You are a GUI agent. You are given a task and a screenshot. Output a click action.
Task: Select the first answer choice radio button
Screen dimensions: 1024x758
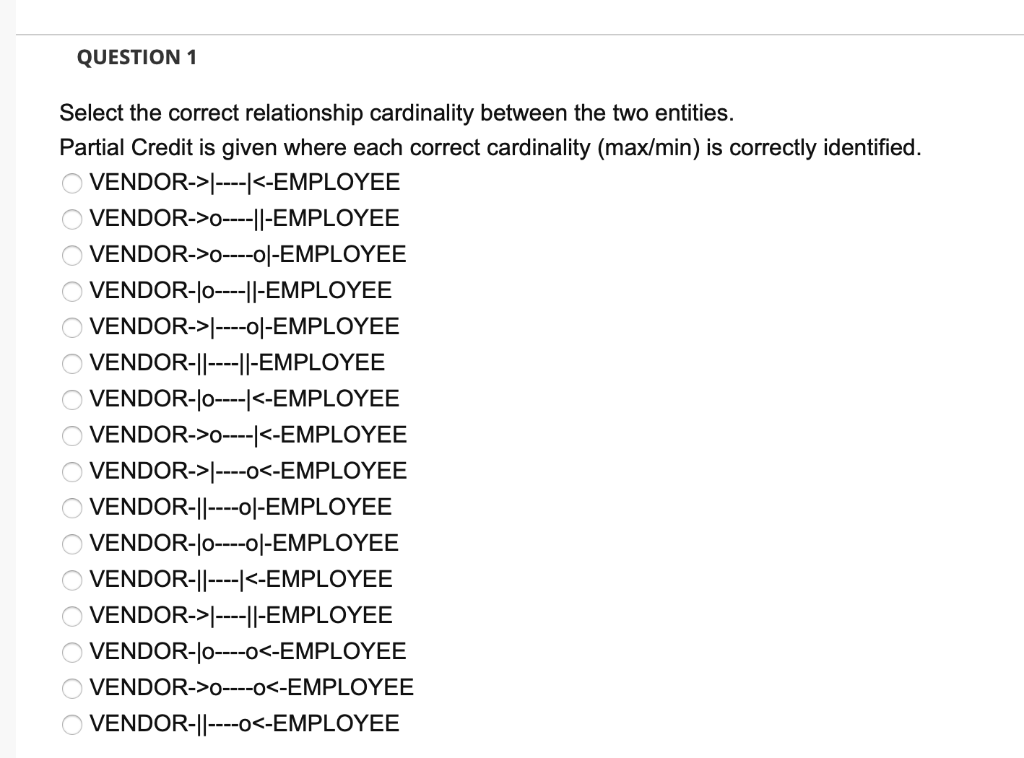click(71, 183)
